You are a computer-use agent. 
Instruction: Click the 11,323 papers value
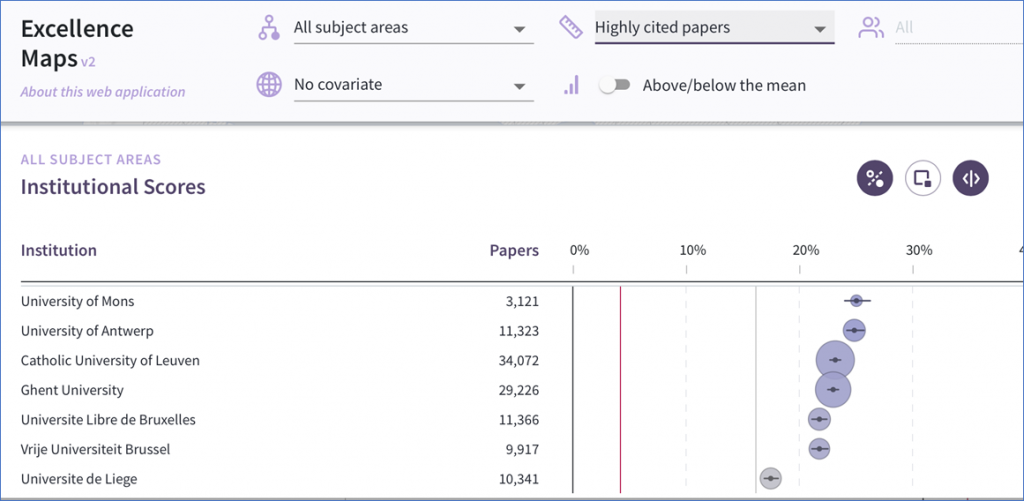(x=519, y=331)
